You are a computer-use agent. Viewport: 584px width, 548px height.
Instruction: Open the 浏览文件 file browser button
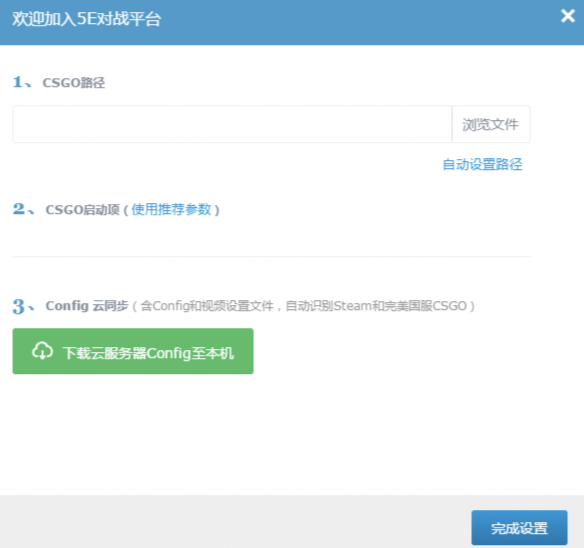(x=491, y=124)
